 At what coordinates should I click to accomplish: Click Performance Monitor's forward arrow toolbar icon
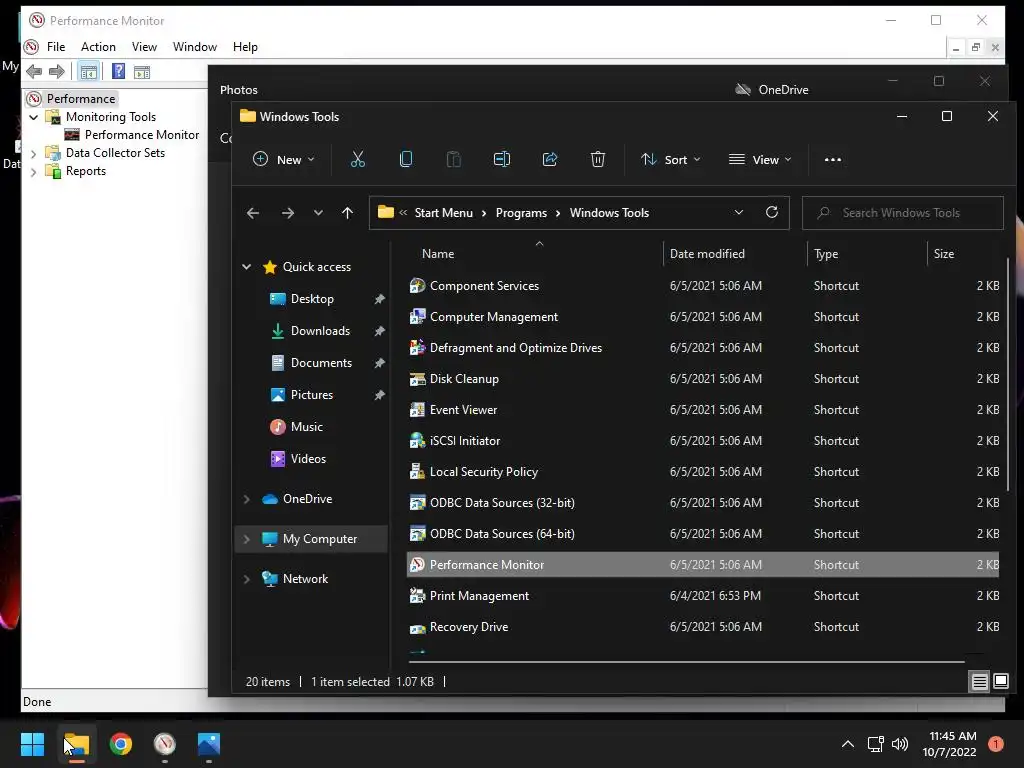point(57,72)
